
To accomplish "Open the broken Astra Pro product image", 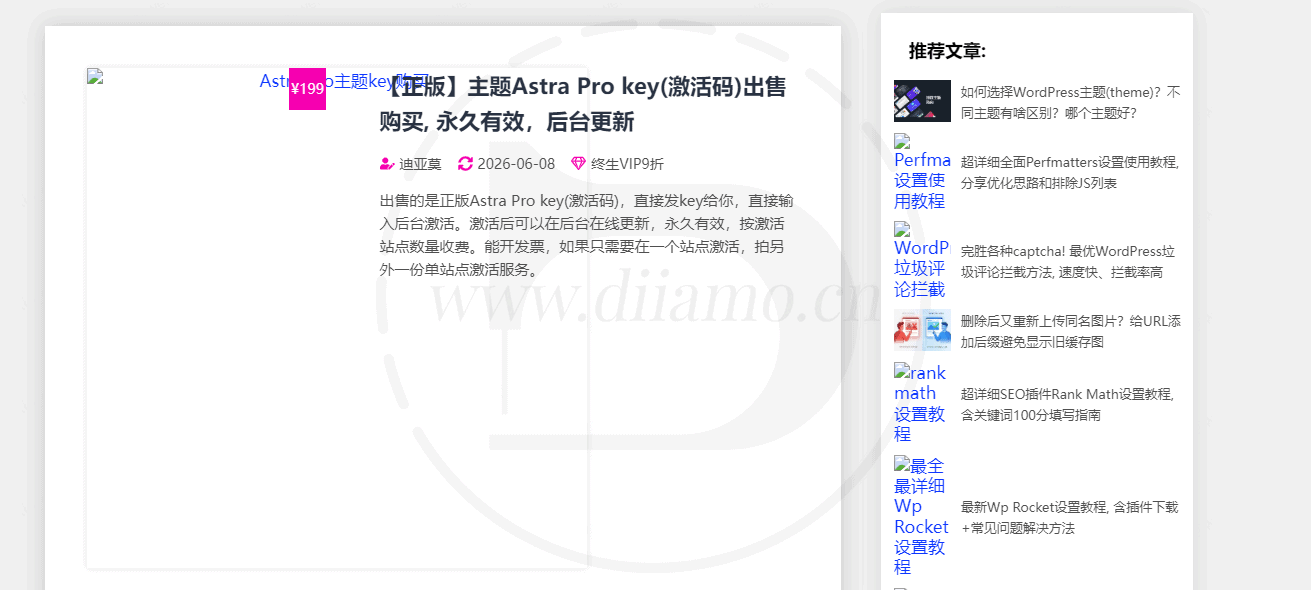I will [x=337, y=318].
